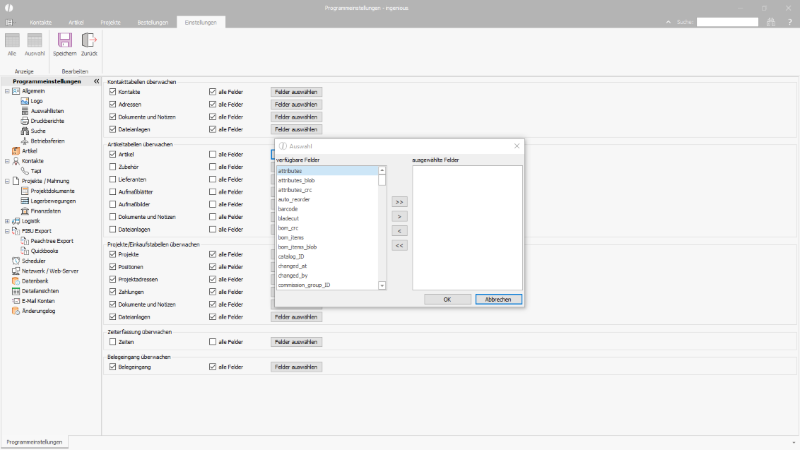Uncheck the Projekte monitoring checkbox

(113, 254)
